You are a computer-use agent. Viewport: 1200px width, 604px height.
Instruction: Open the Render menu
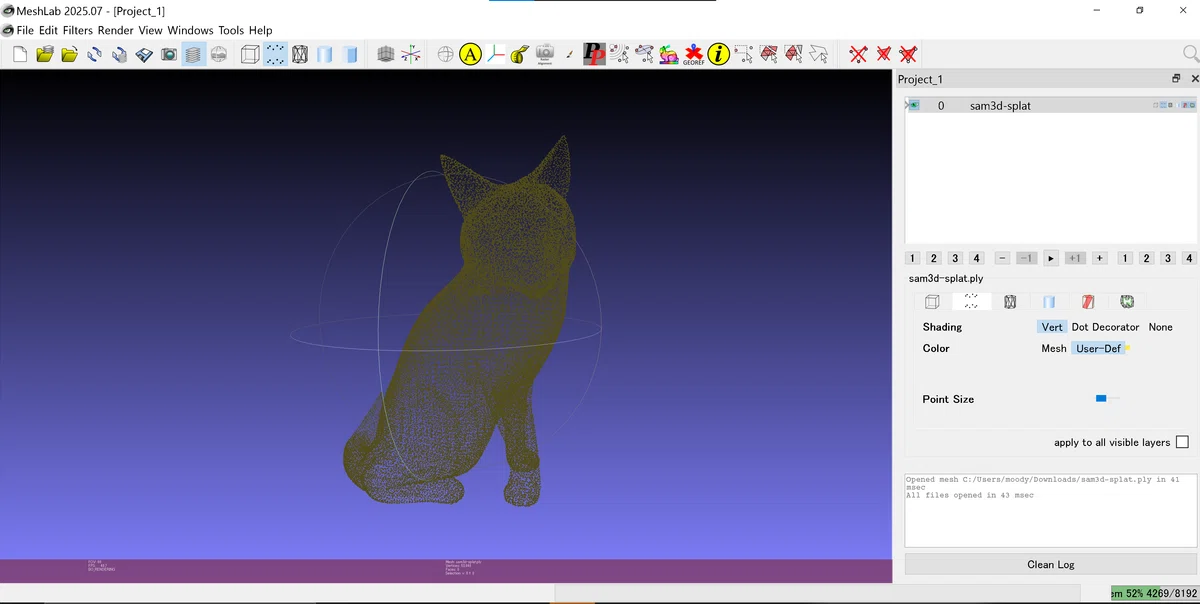tap(116, 30)
